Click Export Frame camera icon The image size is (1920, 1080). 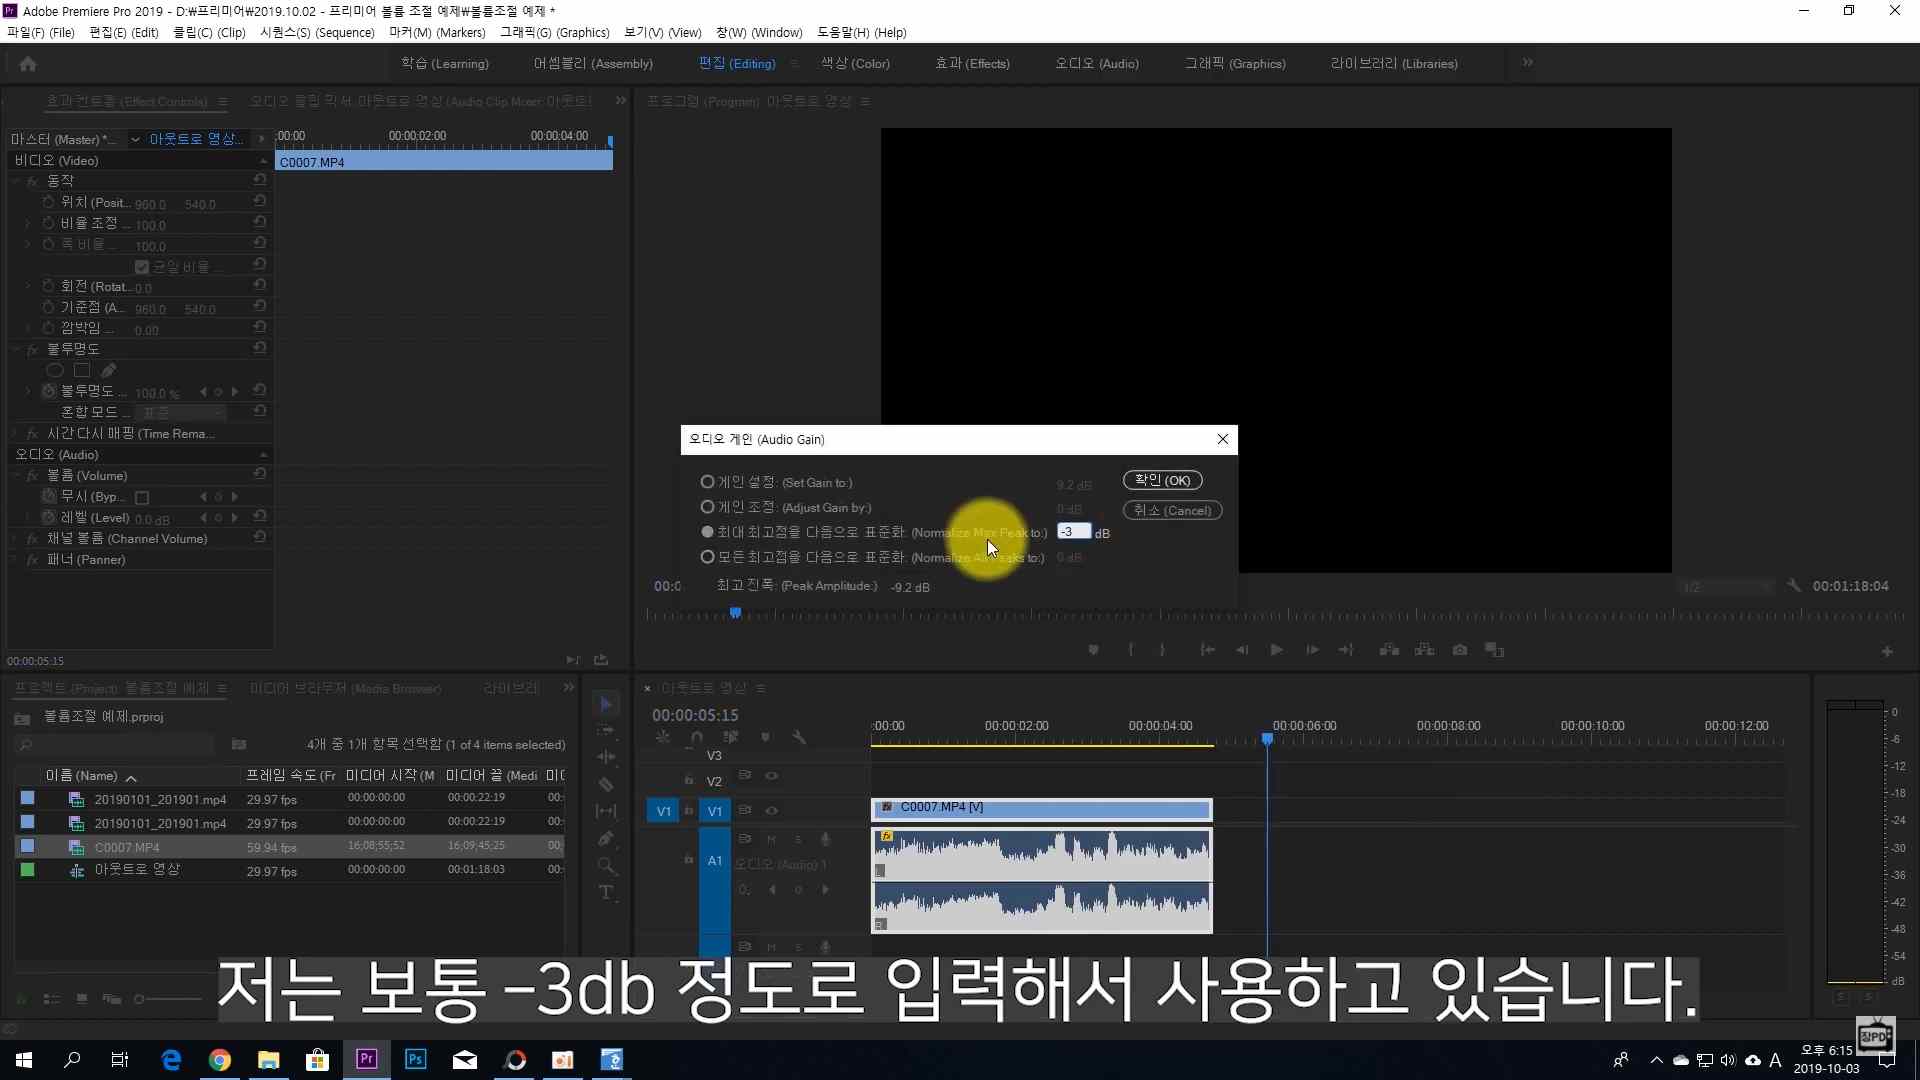tap(1460, 650)
